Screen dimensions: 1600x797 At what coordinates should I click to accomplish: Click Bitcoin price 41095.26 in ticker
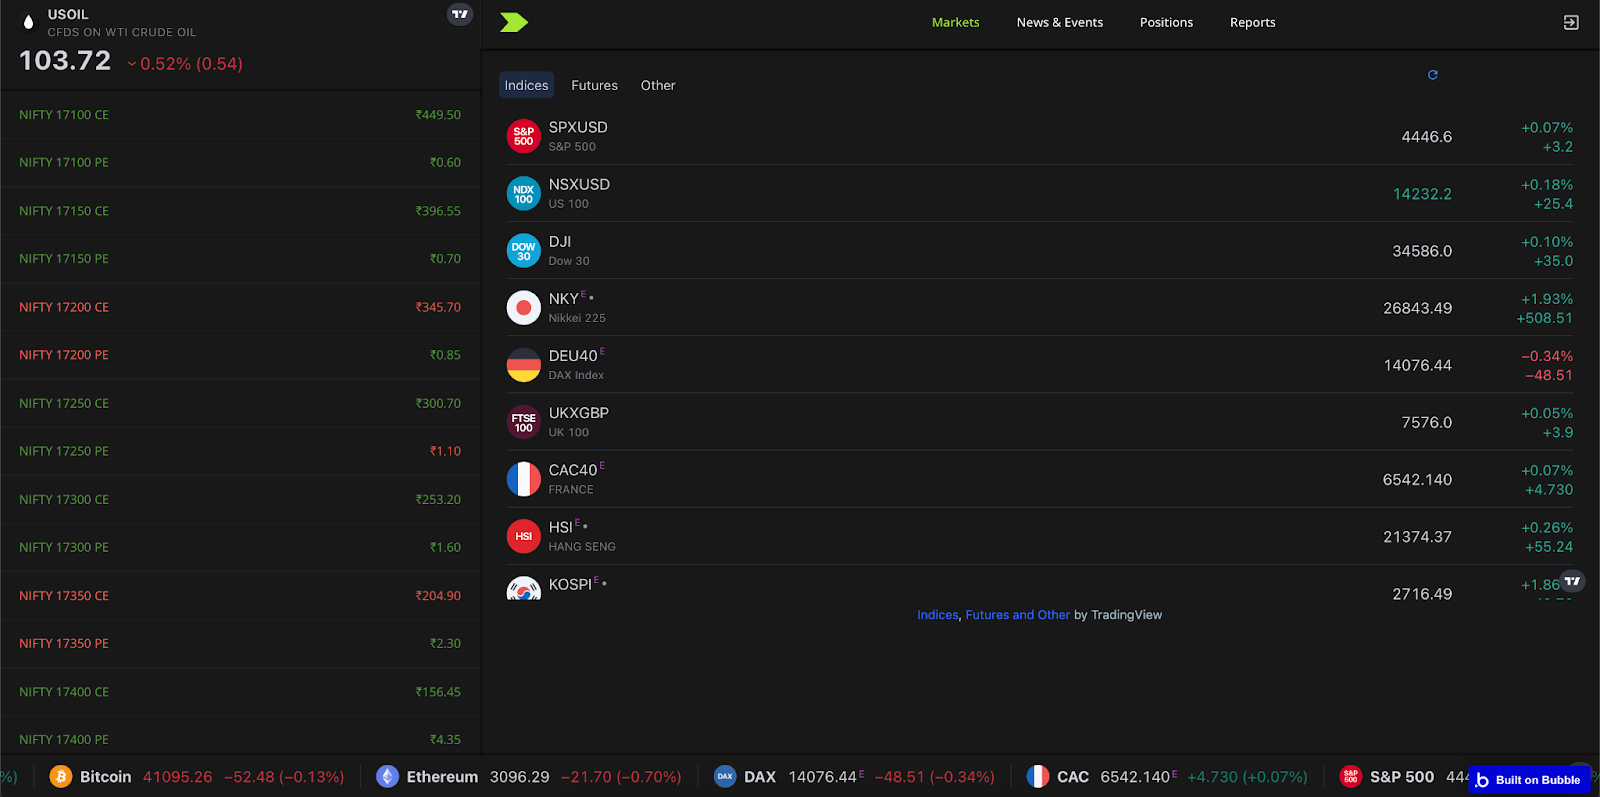178,777
